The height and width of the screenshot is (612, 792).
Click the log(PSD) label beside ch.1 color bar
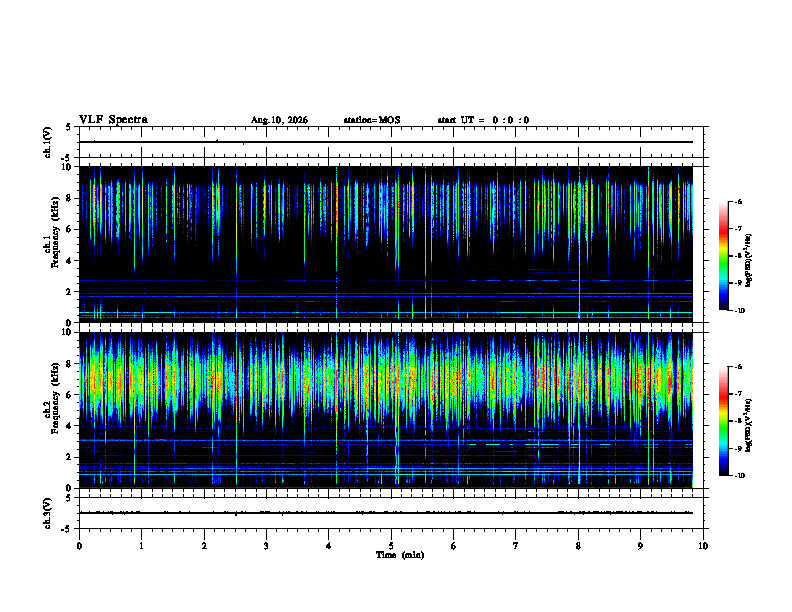tap(749, 260)
